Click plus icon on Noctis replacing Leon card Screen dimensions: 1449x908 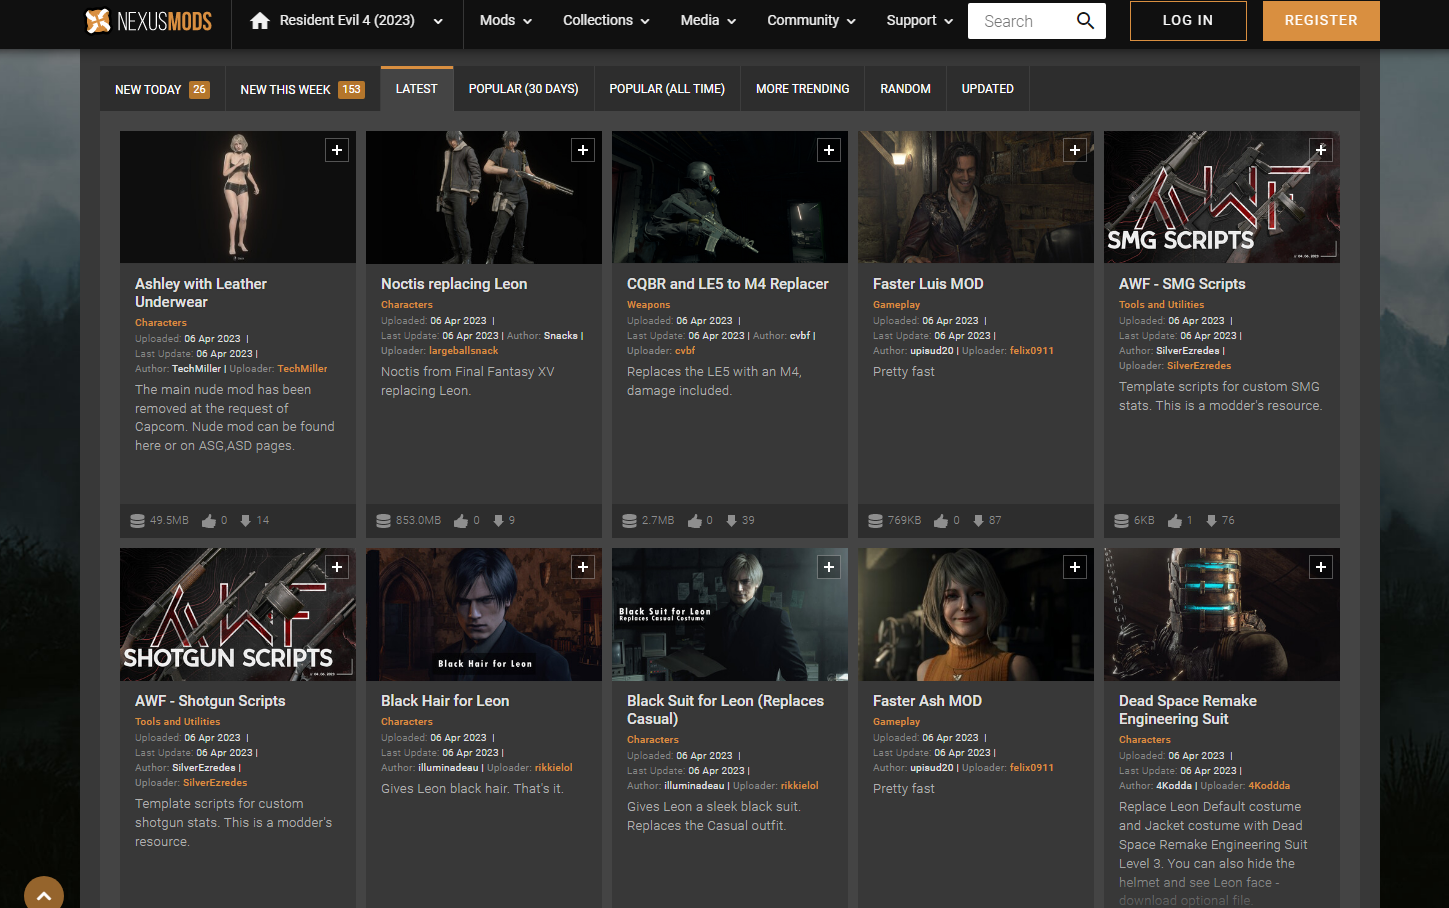point(583,150)
